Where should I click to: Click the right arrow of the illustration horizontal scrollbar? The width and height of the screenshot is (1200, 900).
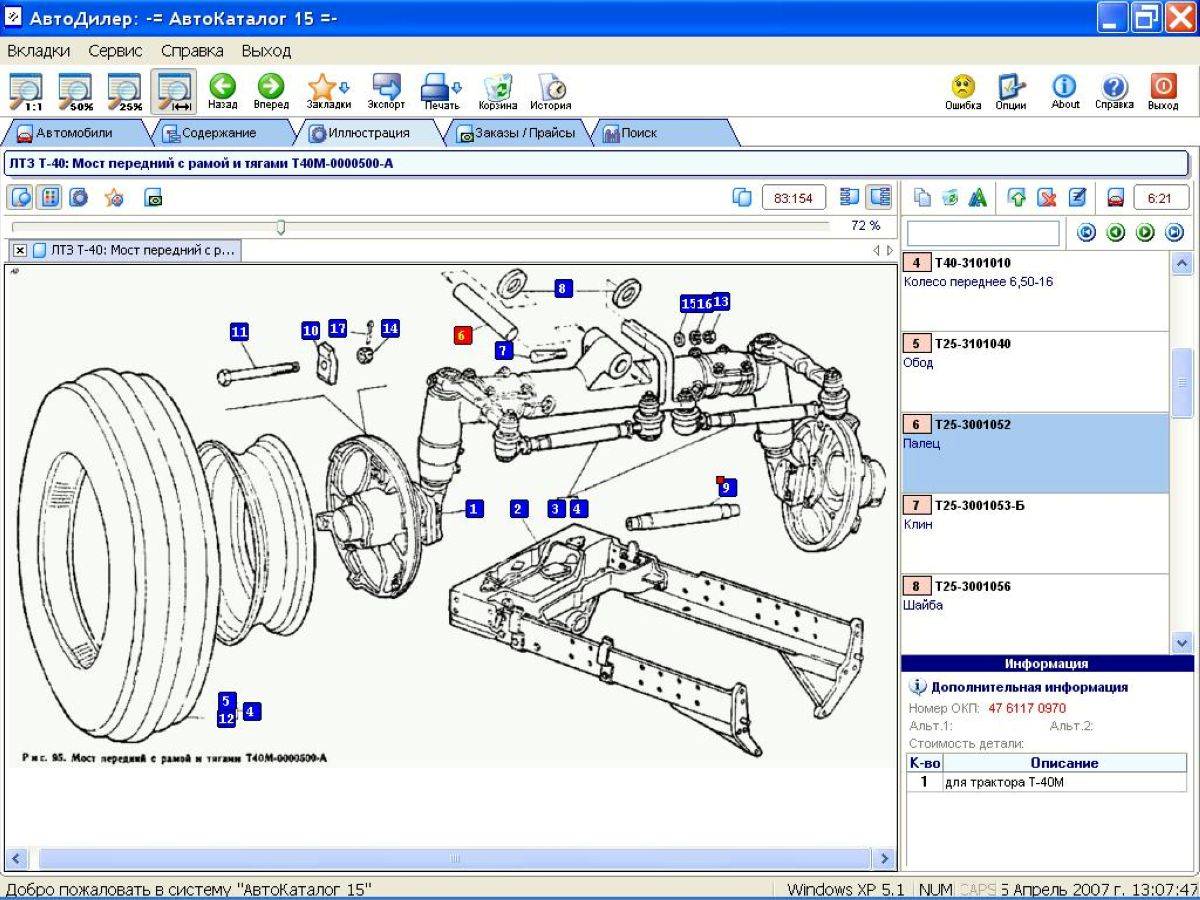[883, 858]
